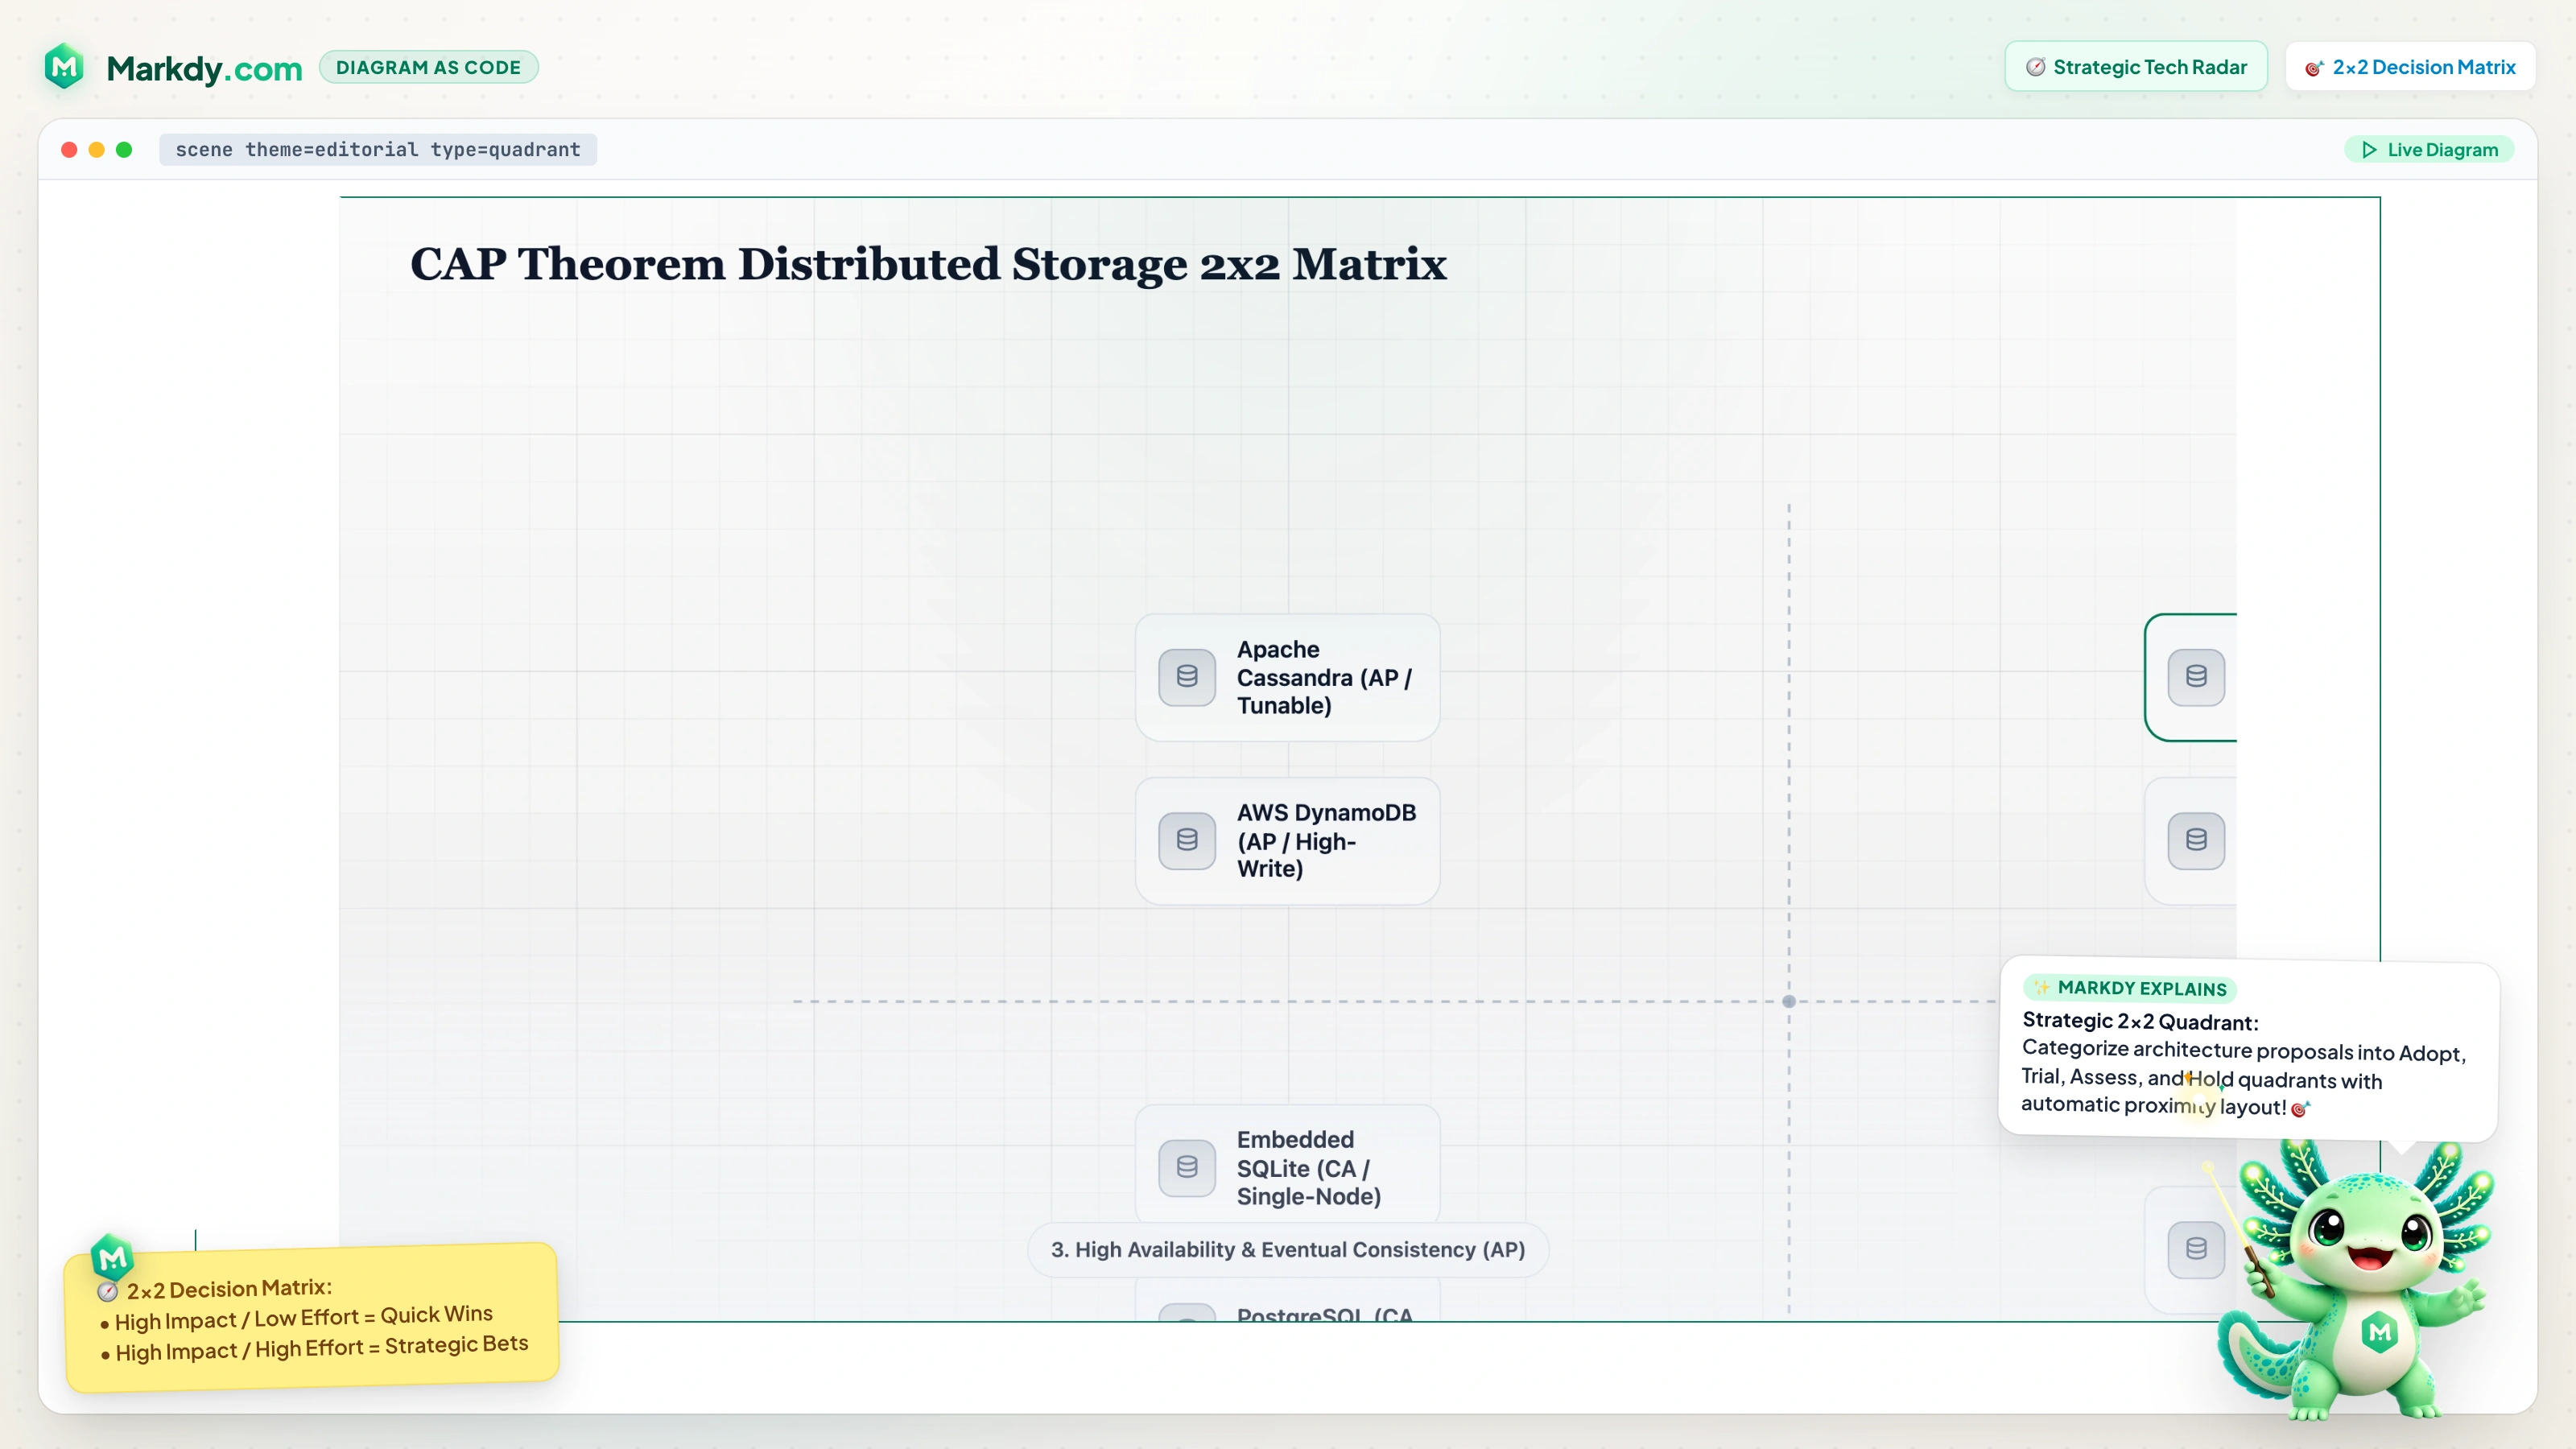Screen dimensions: 2576x1449
Task: Click the 2×2 Decision Matrix sticky note heading
Action: 229,1289
